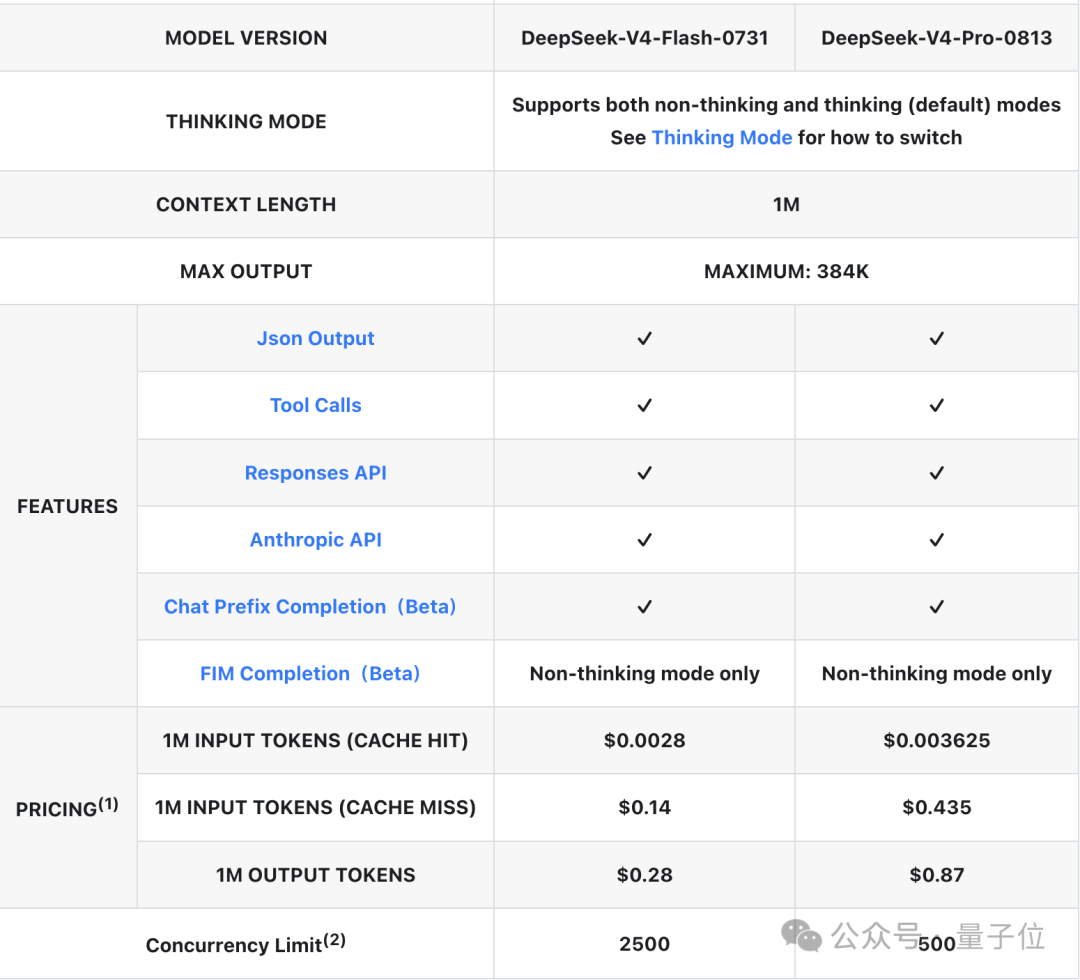Click the $0.14 cache miss price
Screen dimensions: 1080x980
645,807
